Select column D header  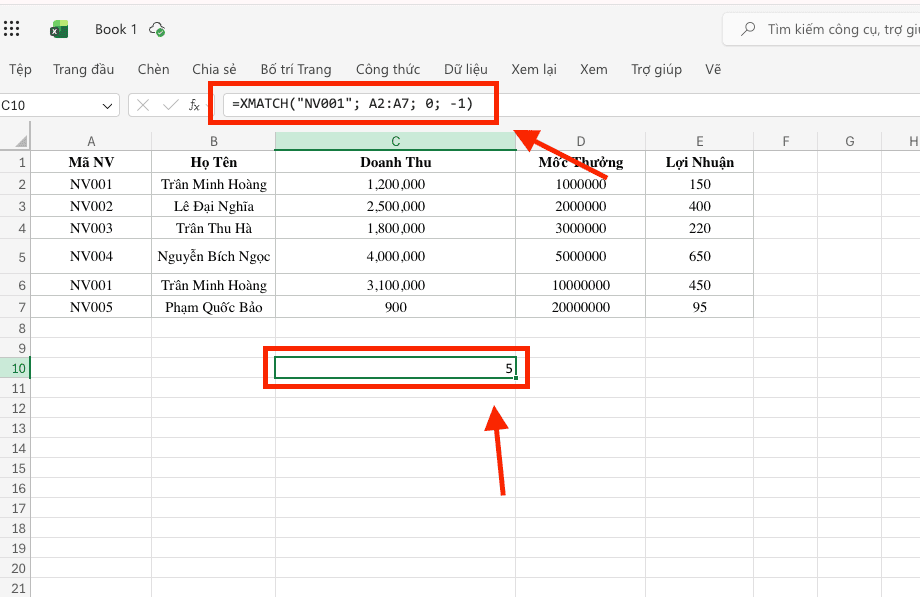[581, 141]
